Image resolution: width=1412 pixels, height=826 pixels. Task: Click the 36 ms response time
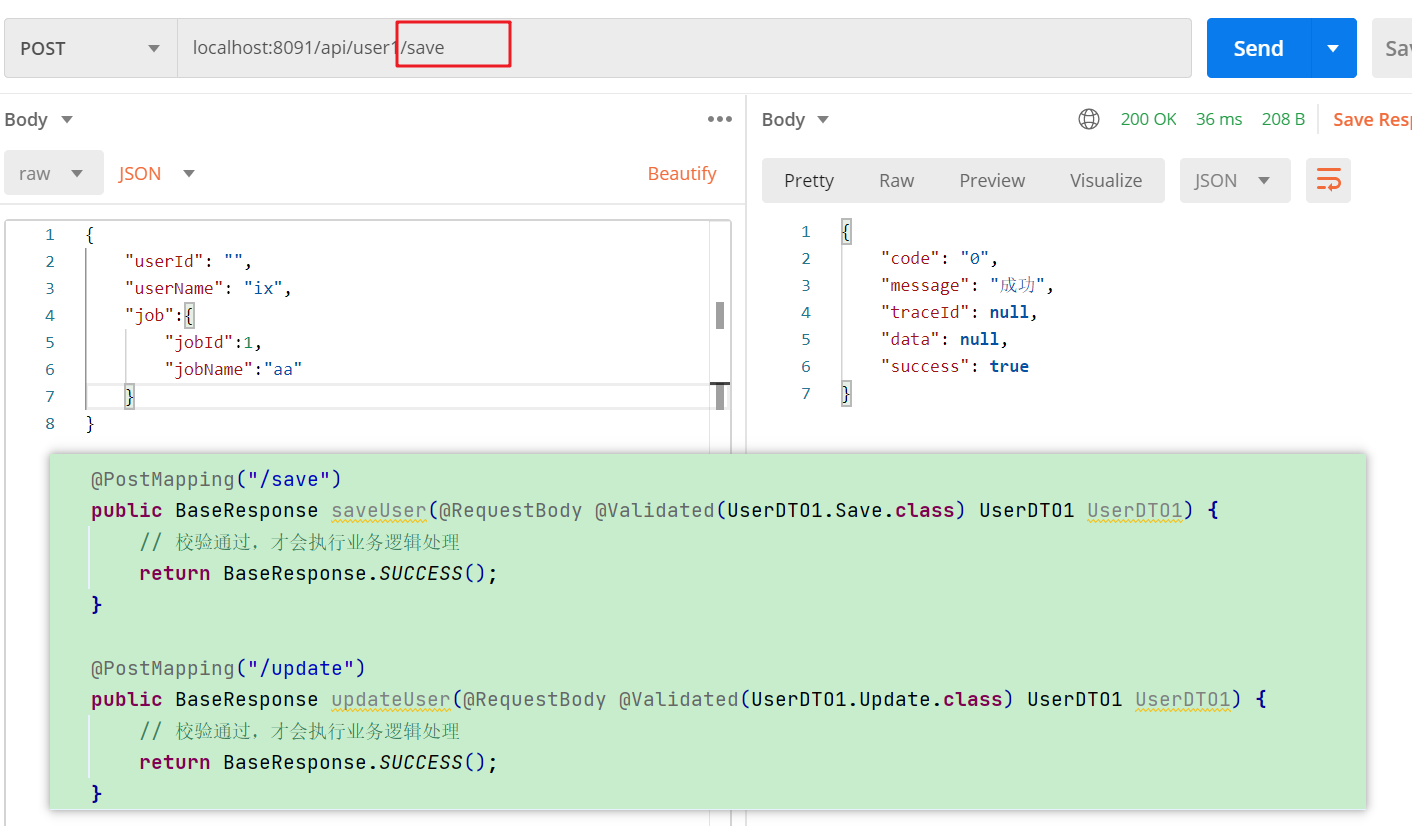(x=1219, y=119)
